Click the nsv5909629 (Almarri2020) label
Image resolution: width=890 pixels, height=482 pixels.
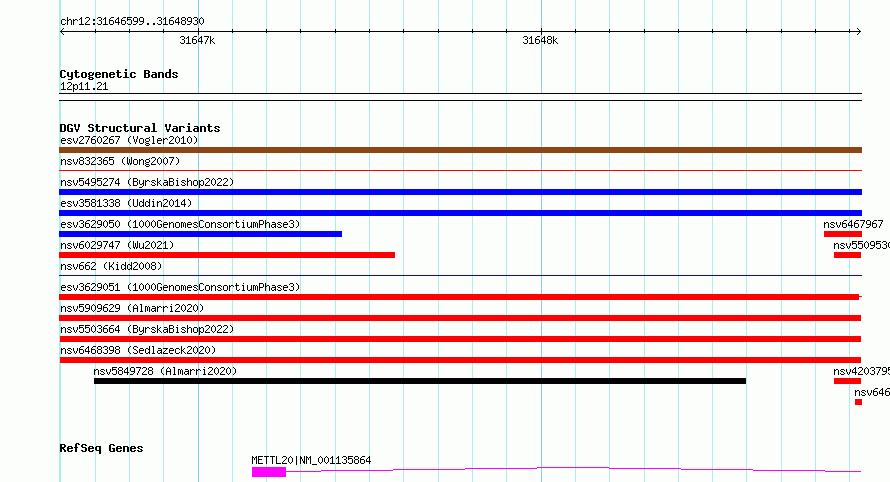tap(132, 308)
